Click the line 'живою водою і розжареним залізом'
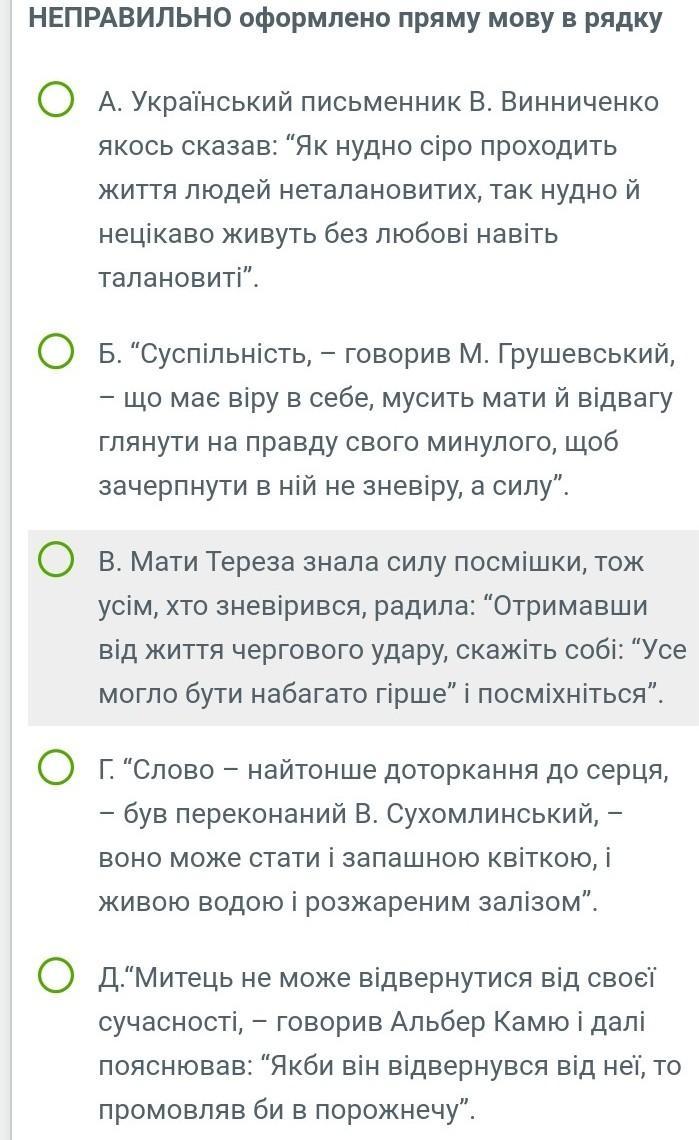Image resolution: width=699 pixels, height=1140 pixels. coord(348,902)
